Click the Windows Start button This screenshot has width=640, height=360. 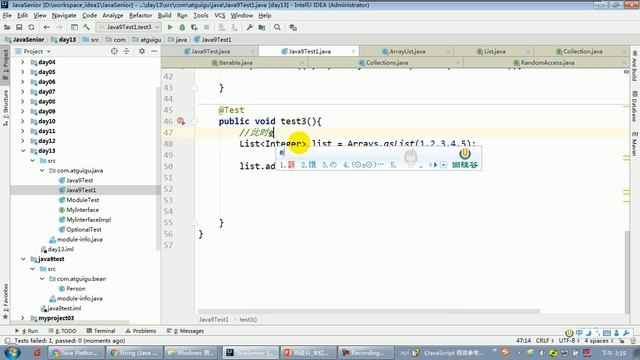11,352
